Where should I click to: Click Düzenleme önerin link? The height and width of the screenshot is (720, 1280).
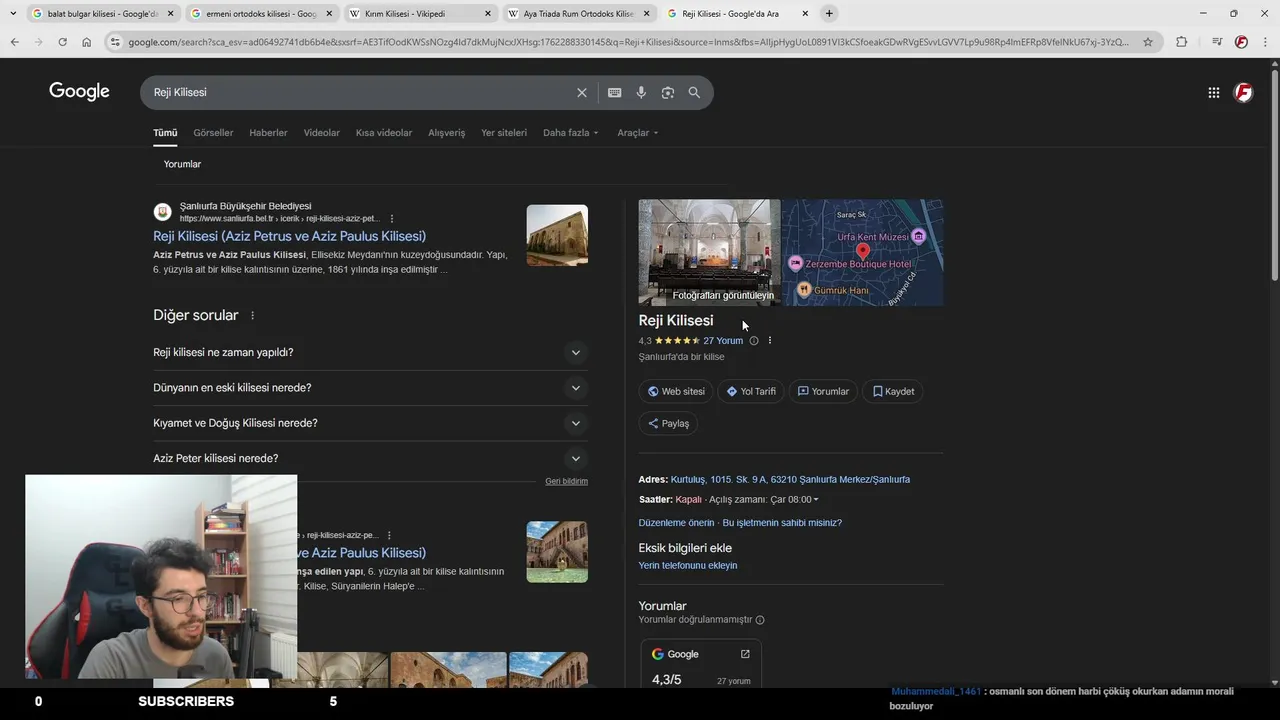coord(677,523)
